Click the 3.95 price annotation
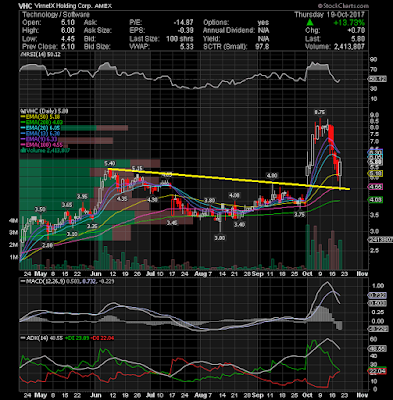The height and width of the screenshot is (400, 393). point(82,196)
